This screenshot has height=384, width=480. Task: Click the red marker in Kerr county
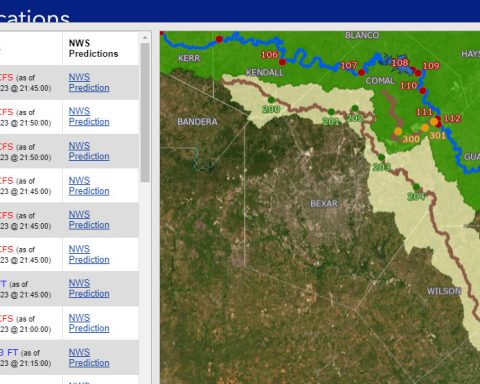click(219, 39)
